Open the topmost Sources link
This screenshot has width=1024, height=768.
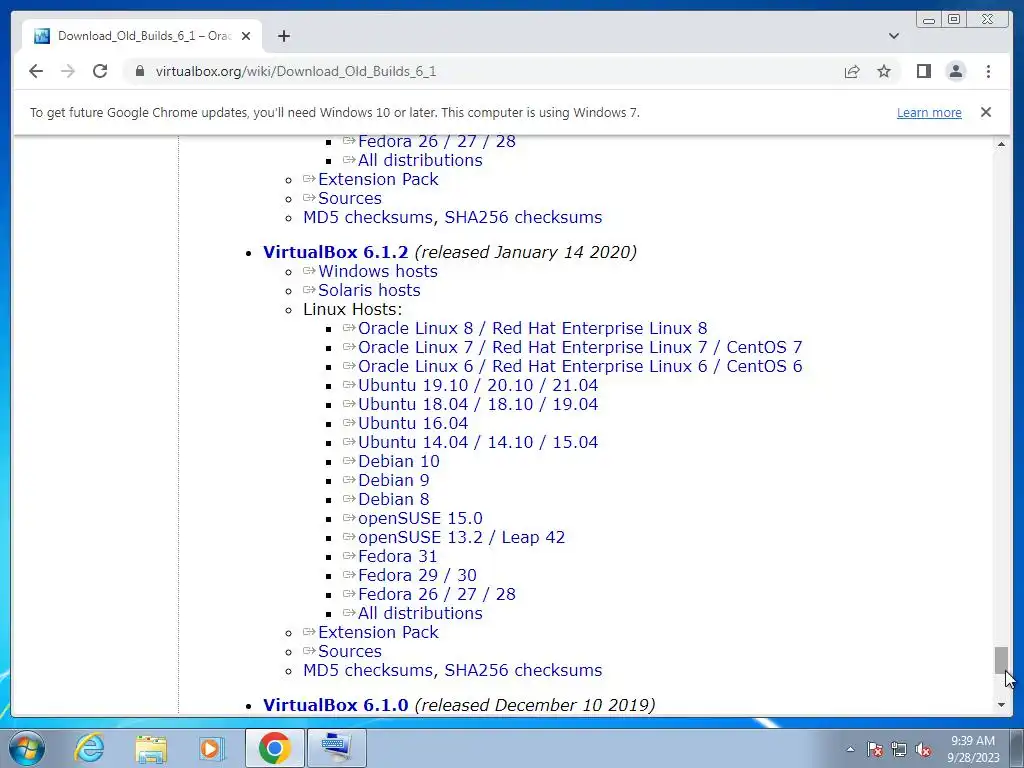point(350,198)
